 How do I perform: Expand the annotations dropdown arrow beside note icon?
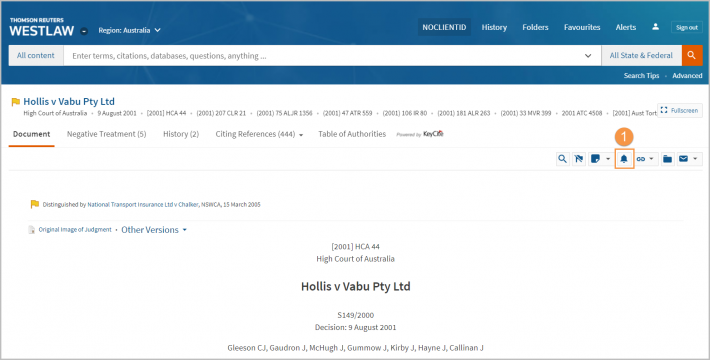click(608, 159)
